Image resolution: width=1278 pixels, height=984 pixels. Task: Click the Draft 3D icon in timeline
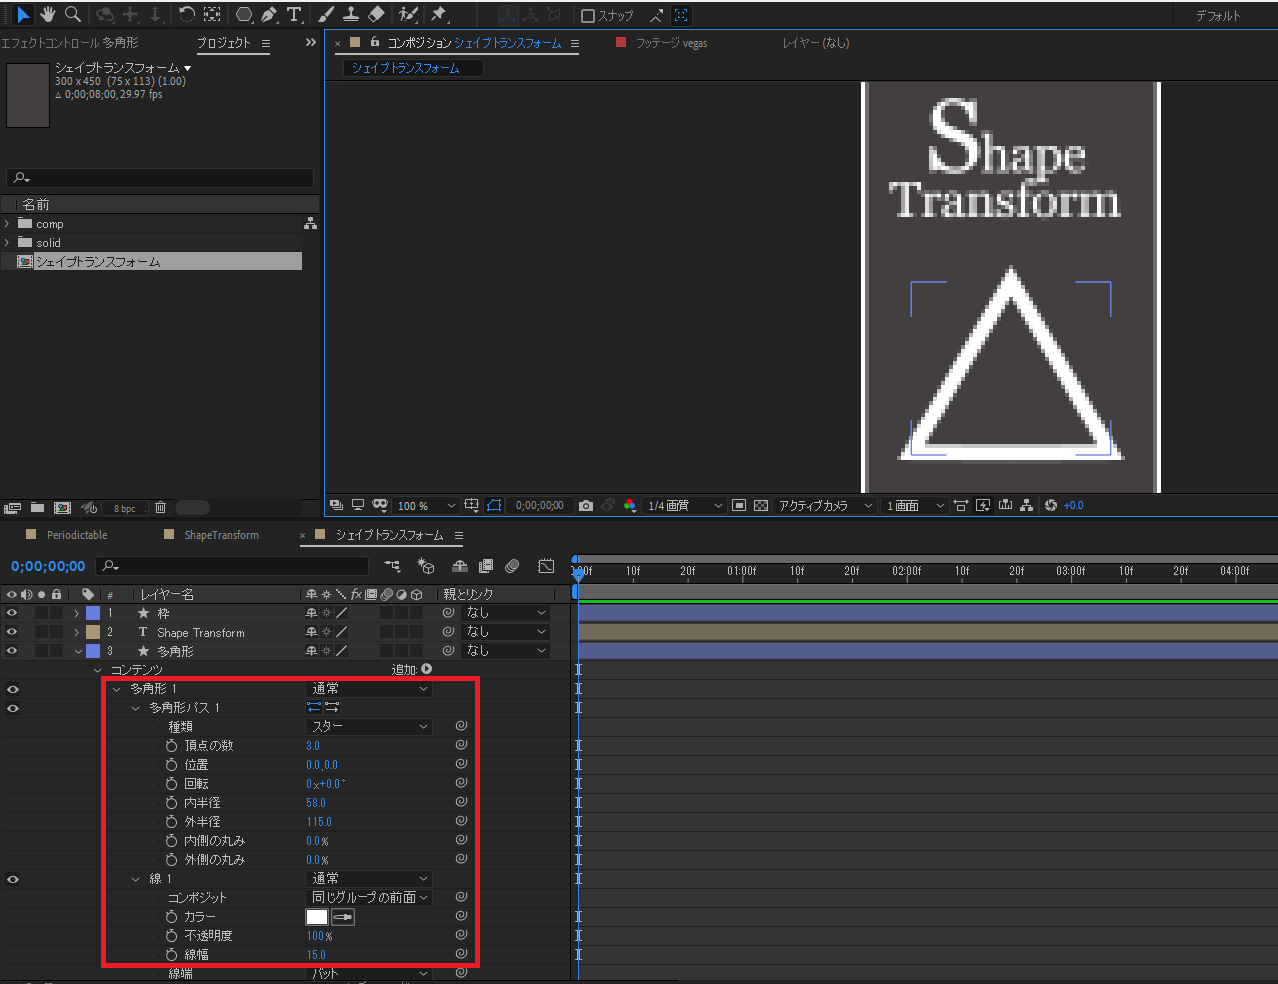(426, 566)
